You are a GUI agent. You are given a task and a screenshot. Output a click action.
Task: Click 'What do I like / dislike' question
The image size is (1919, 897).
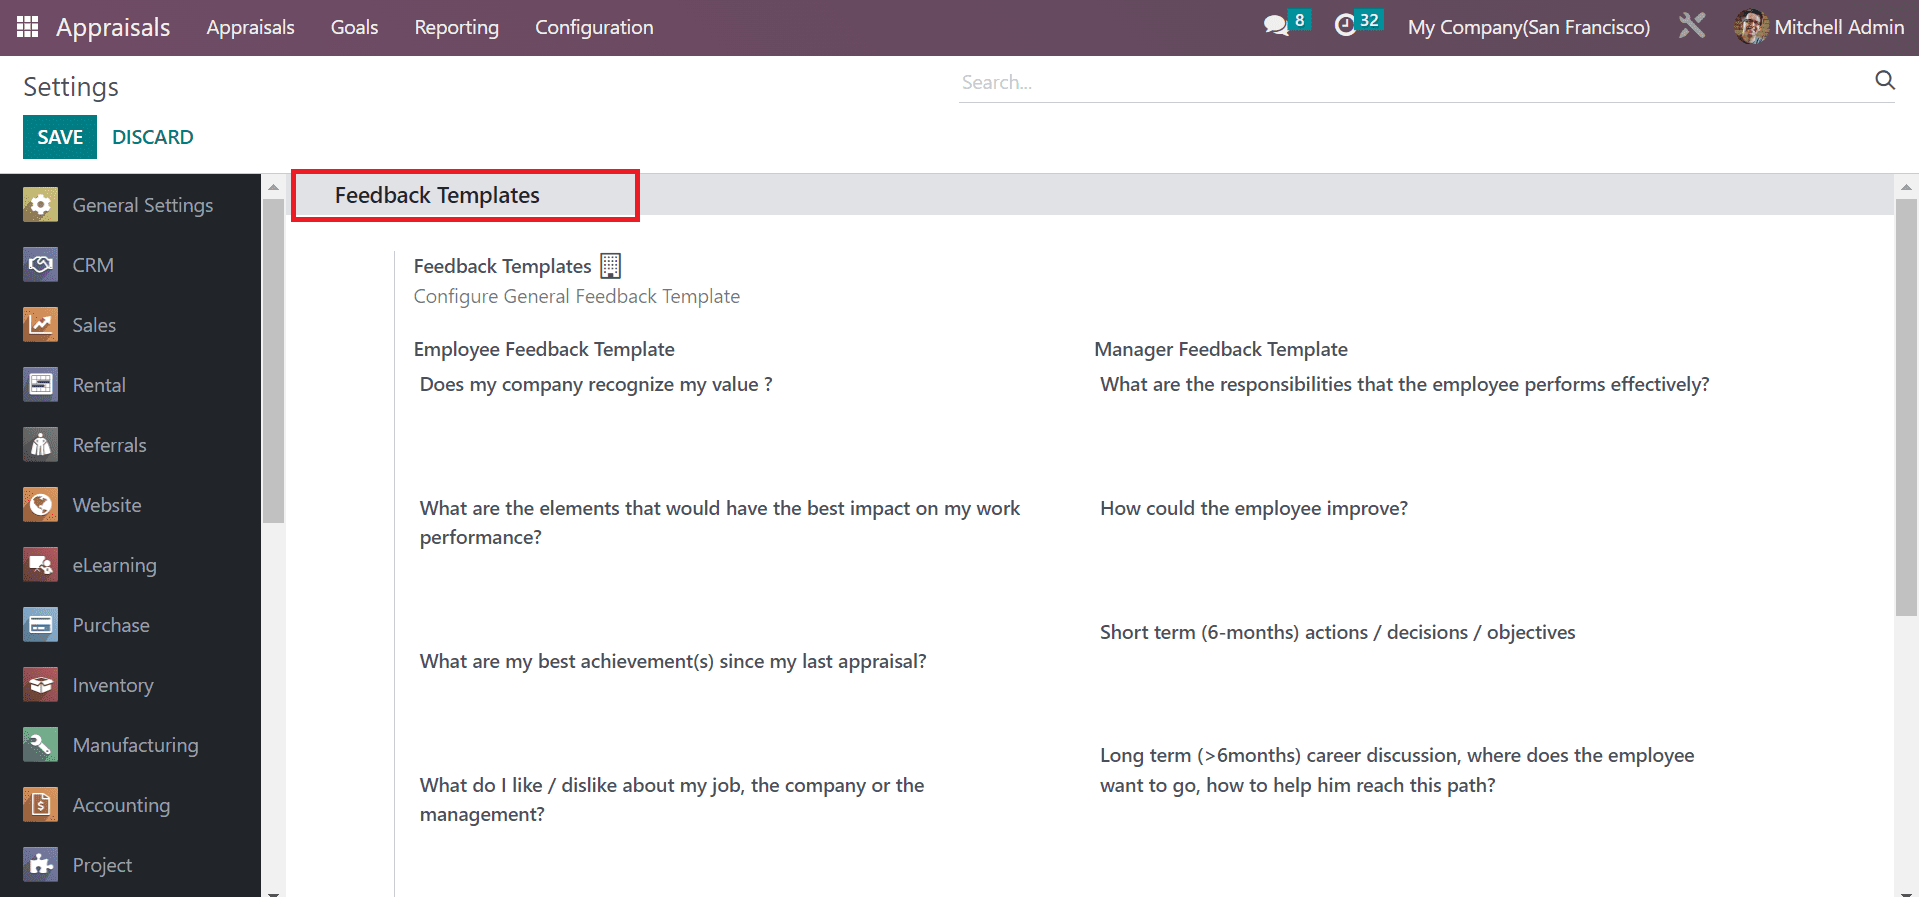click(x=672, y=799)
